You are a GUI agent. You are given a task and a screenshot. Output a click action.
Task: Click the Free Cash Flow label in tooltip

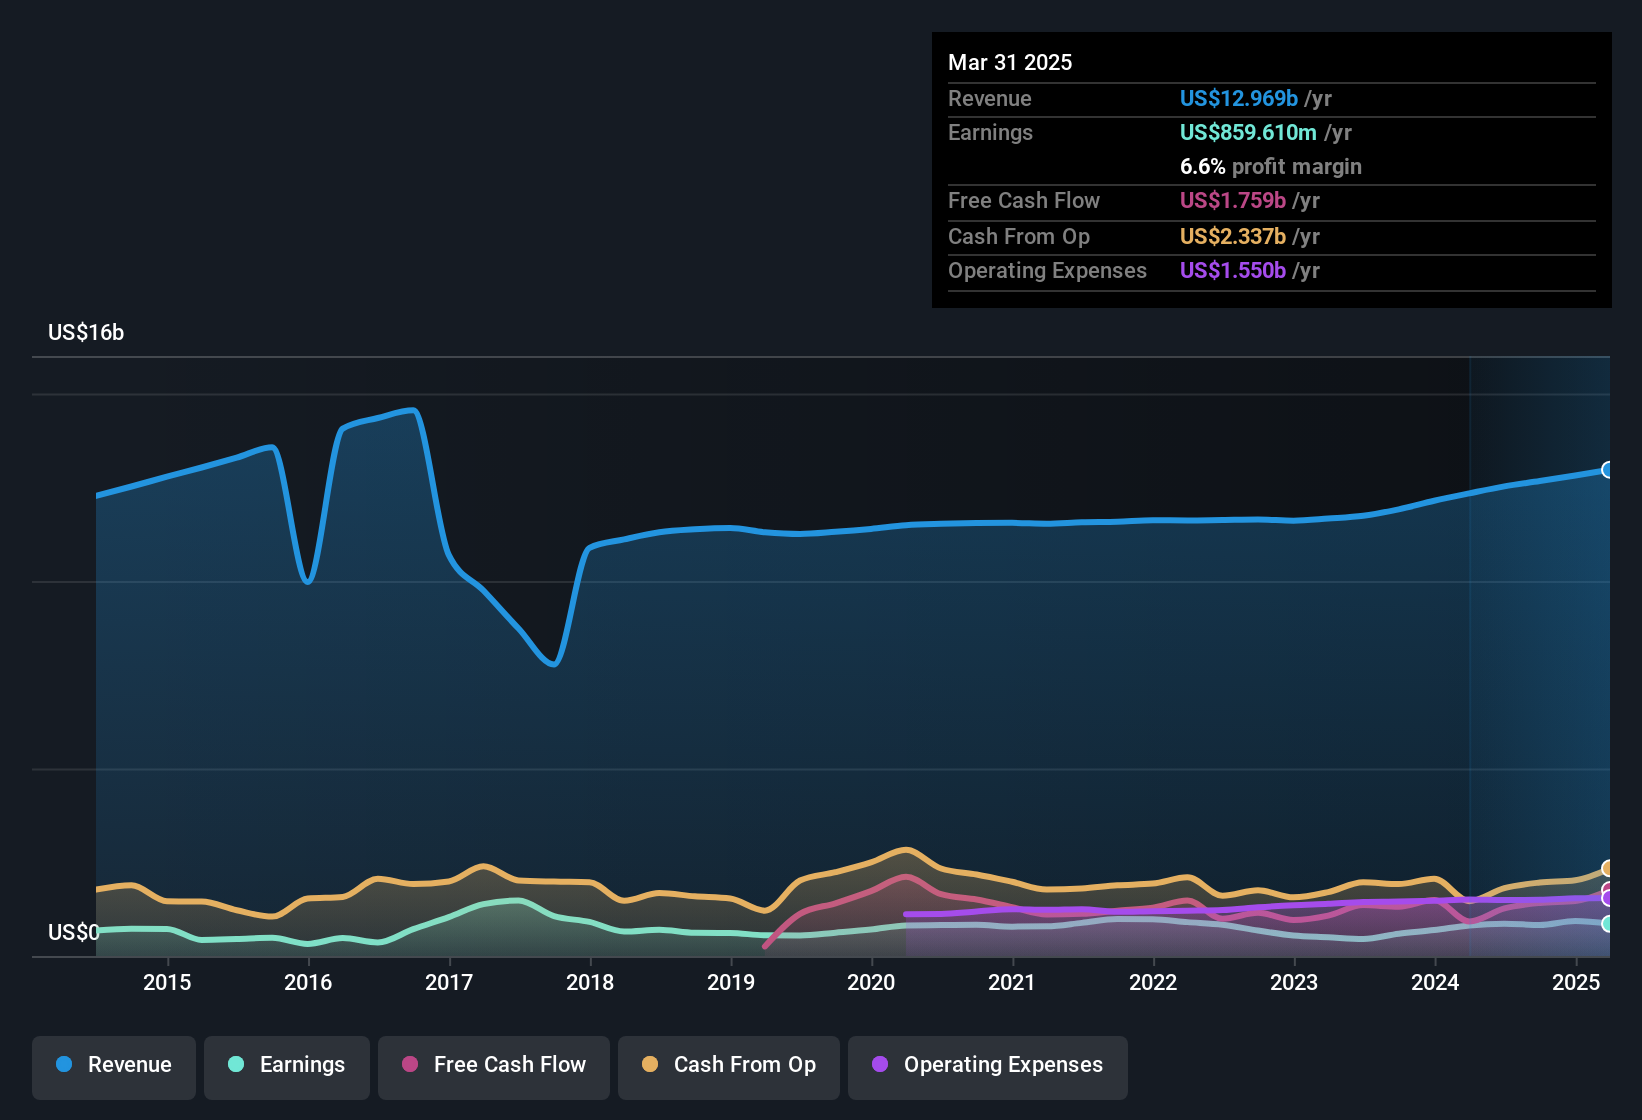(x=1024, y=200)
